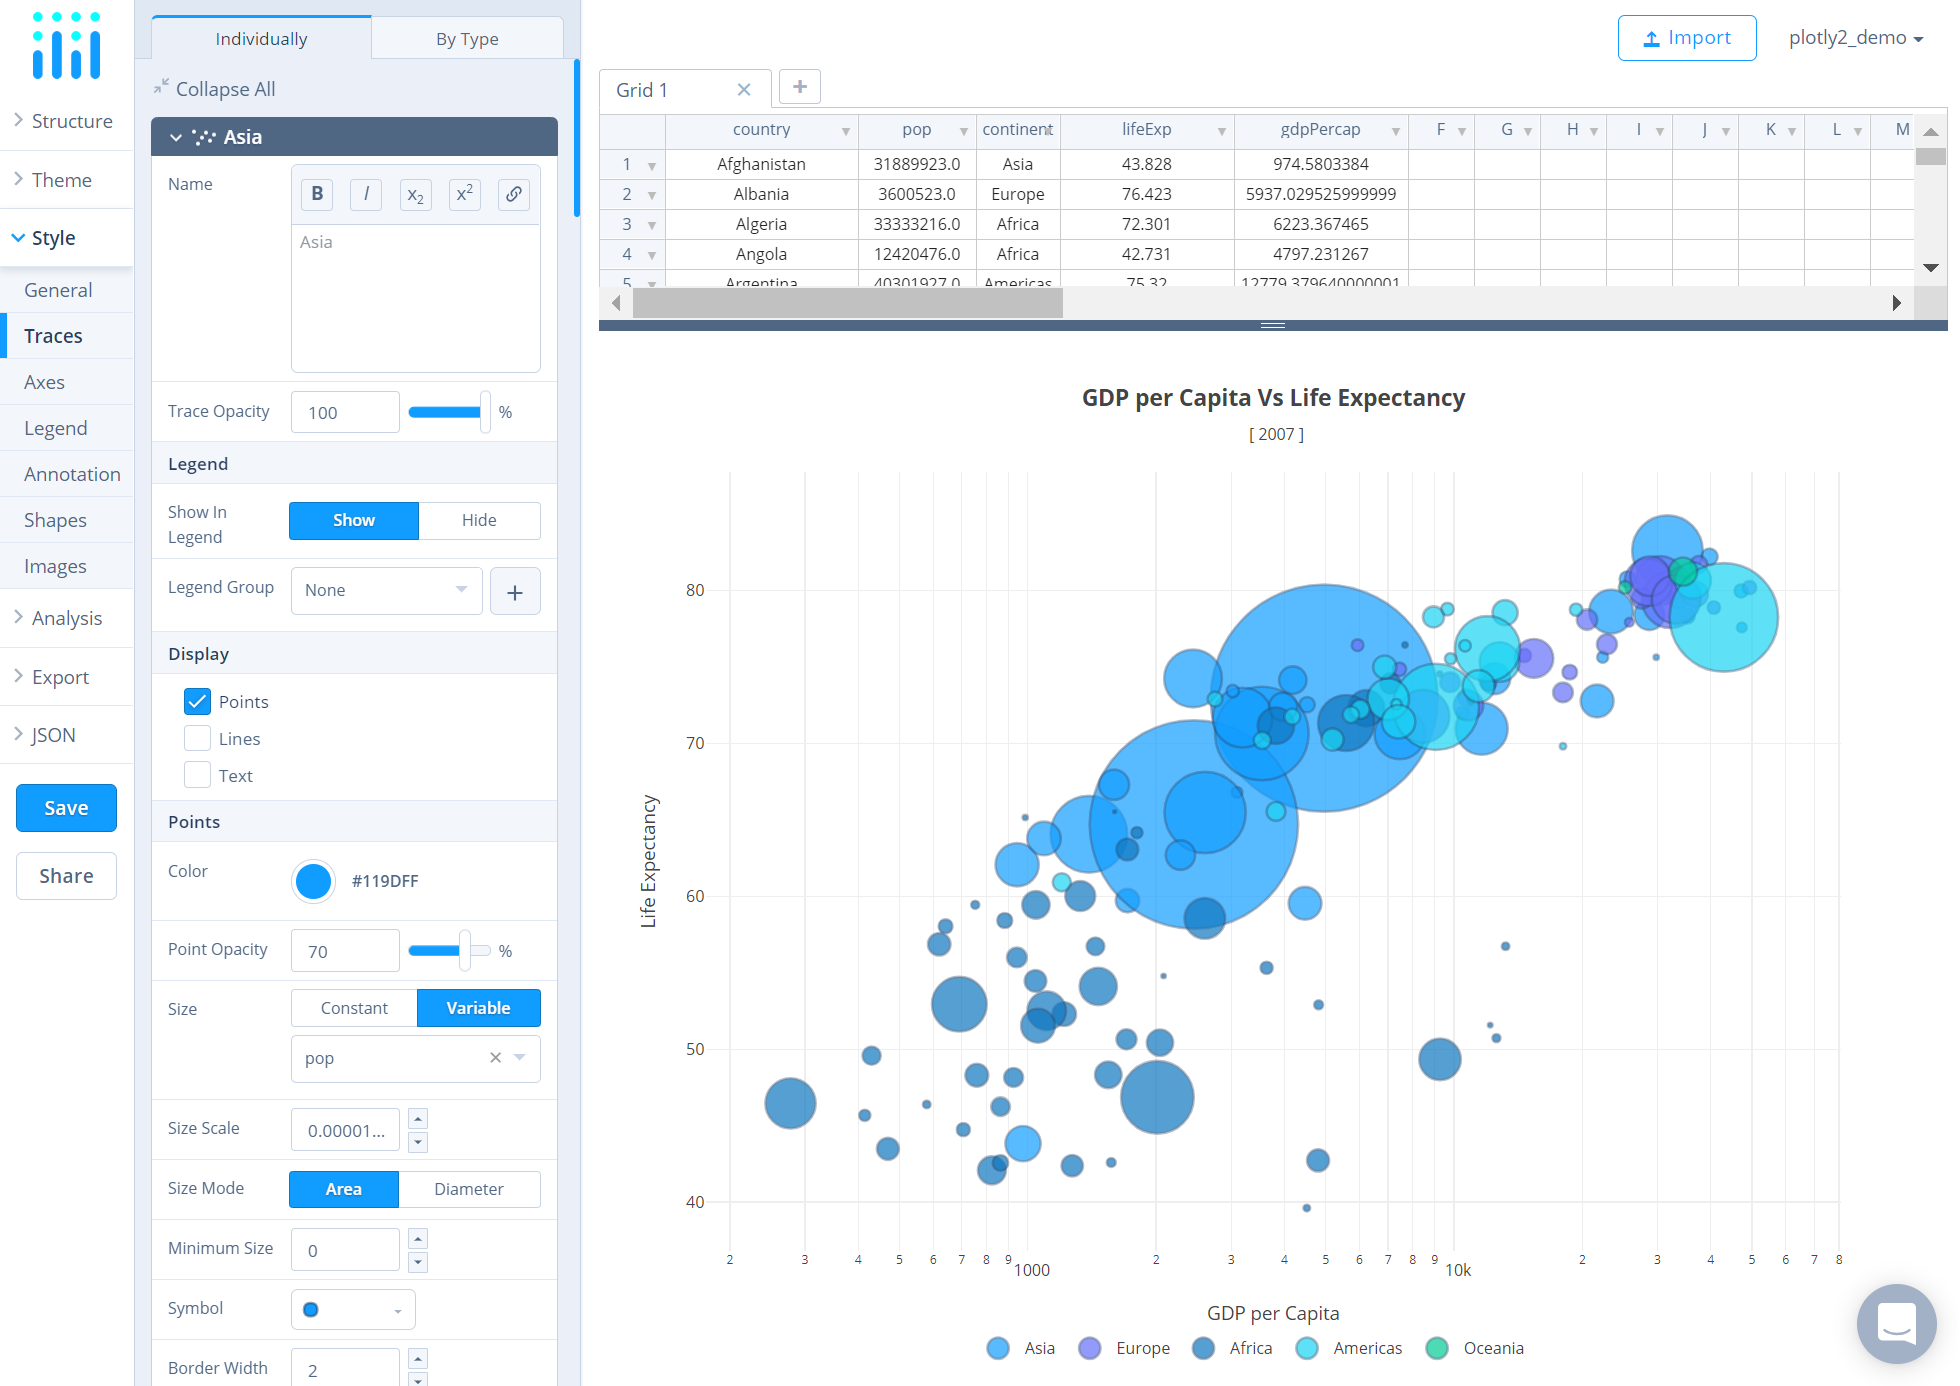This screenshot has height=1386, width=1960.
Task: Insert a link in Name editor
Action: [513, 194]
